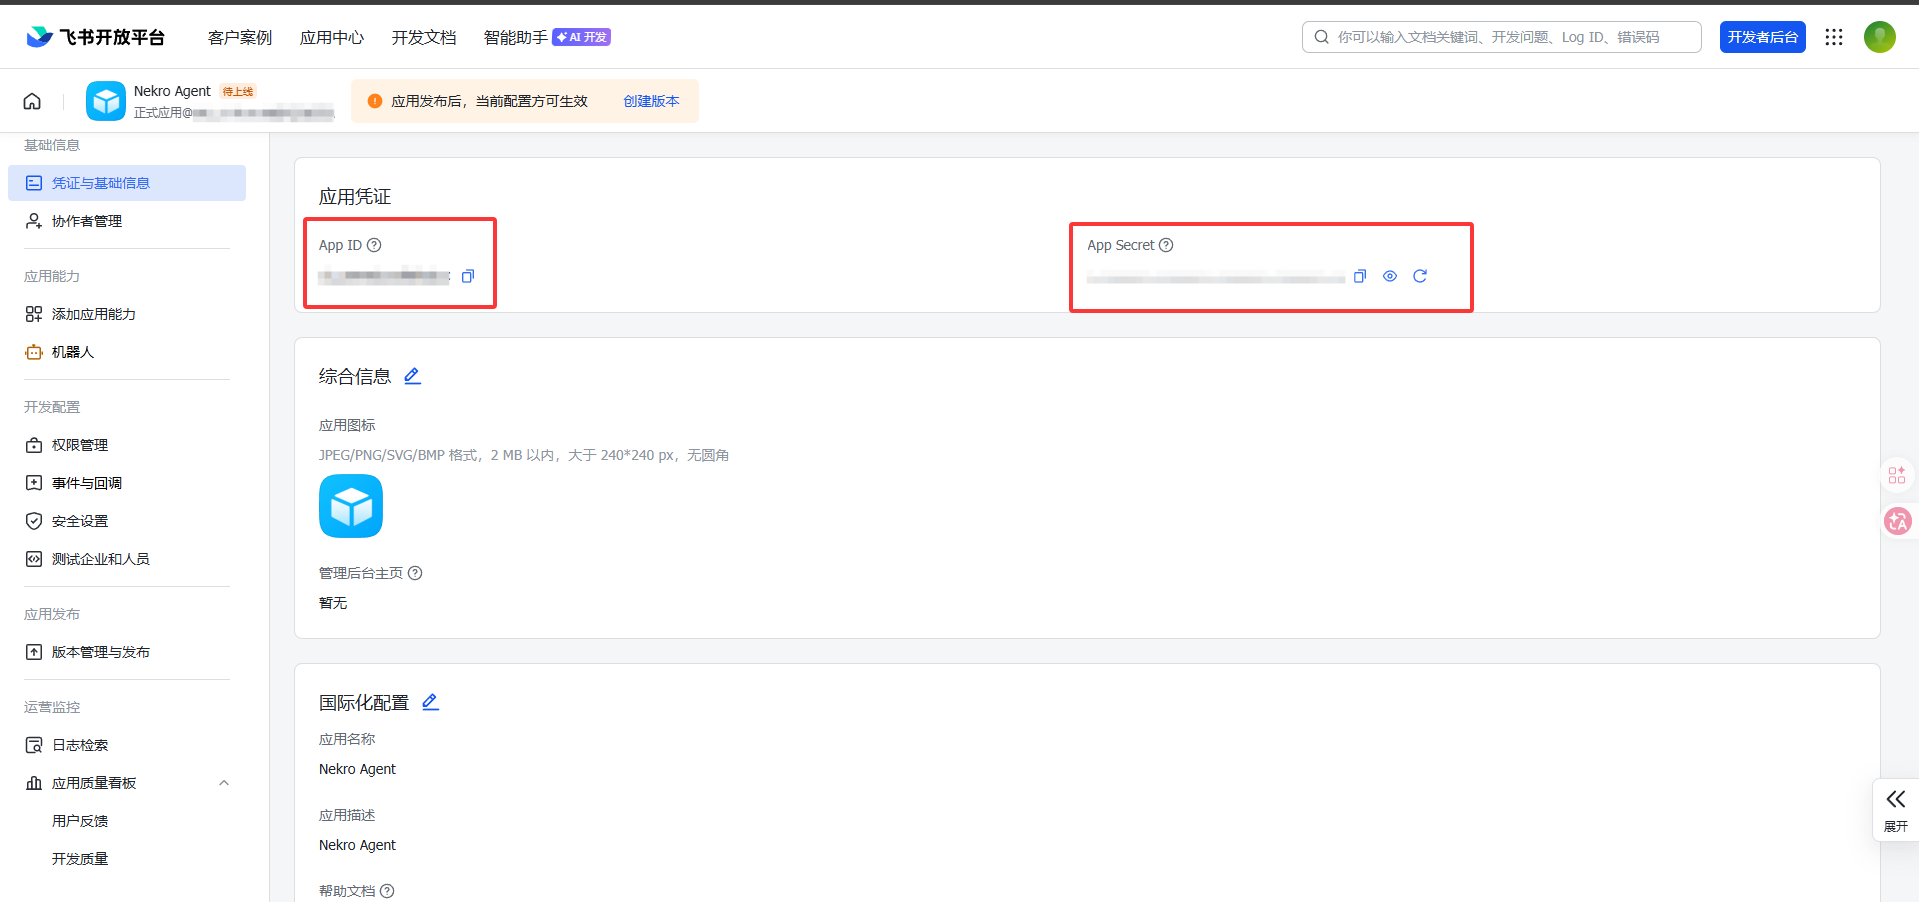The image size is (1919, 902).
Task: Edit the 综合信息 section
Action: pos(412,376)
